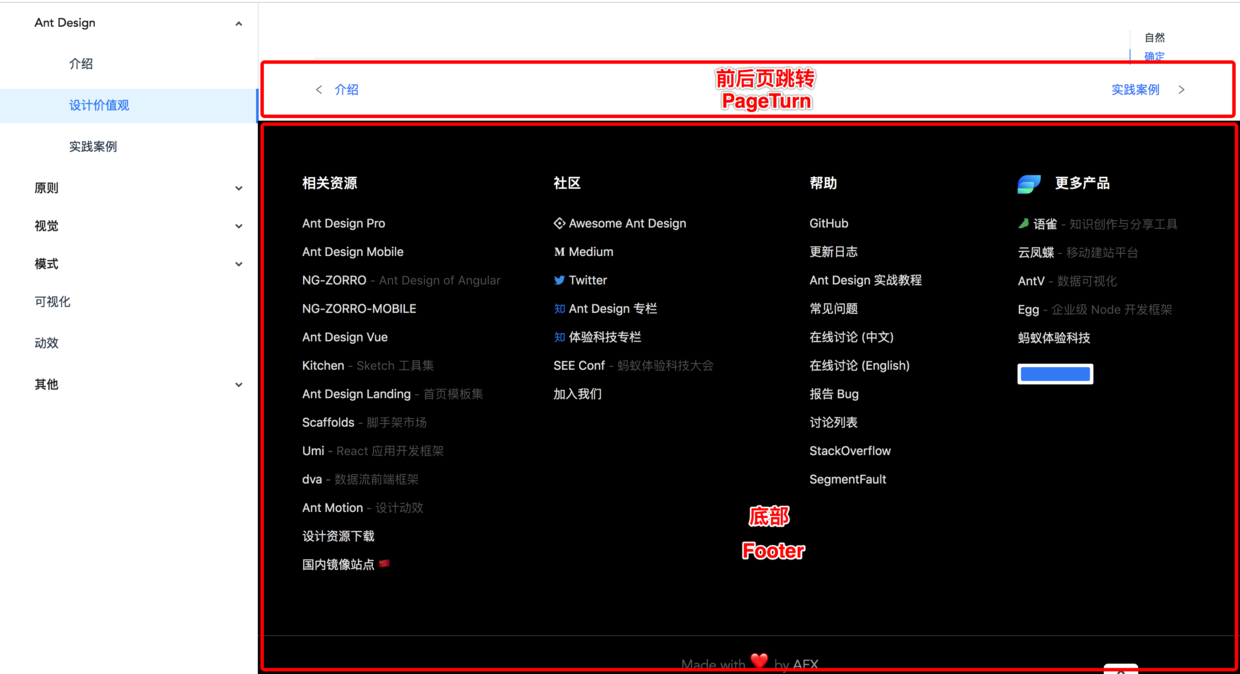Click the Zhihu icon beside Ant Design 专栏
The image size is (1240, 674).
point(559,309)
